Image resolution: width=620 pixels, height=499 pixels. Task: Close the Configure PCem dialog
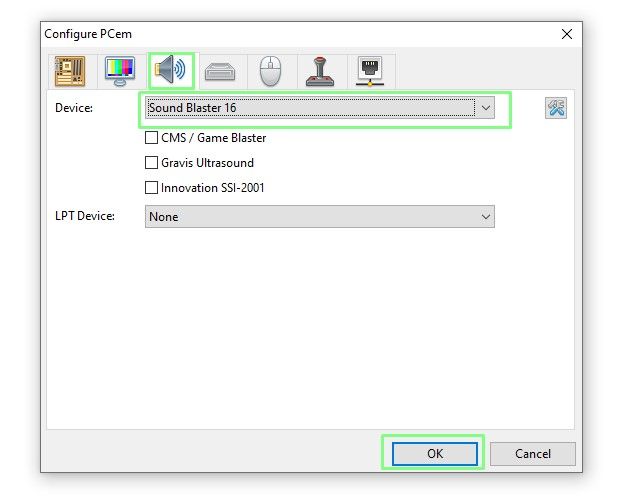[567, 34]
